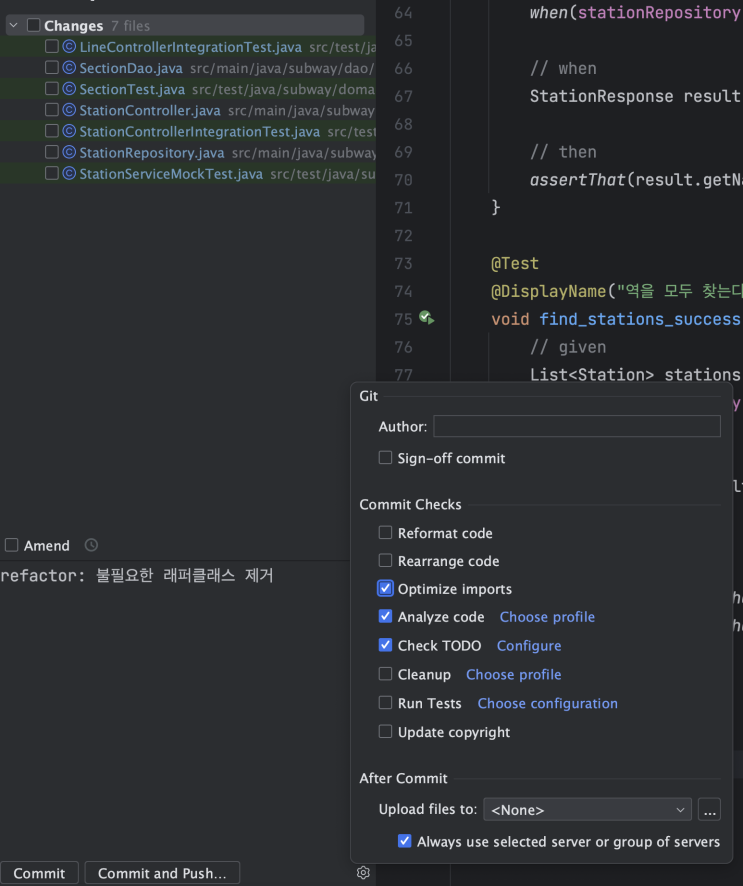The image size is (743, 886).
Task: Click class icon of SectionTest.java
Action: pos(69,89)
